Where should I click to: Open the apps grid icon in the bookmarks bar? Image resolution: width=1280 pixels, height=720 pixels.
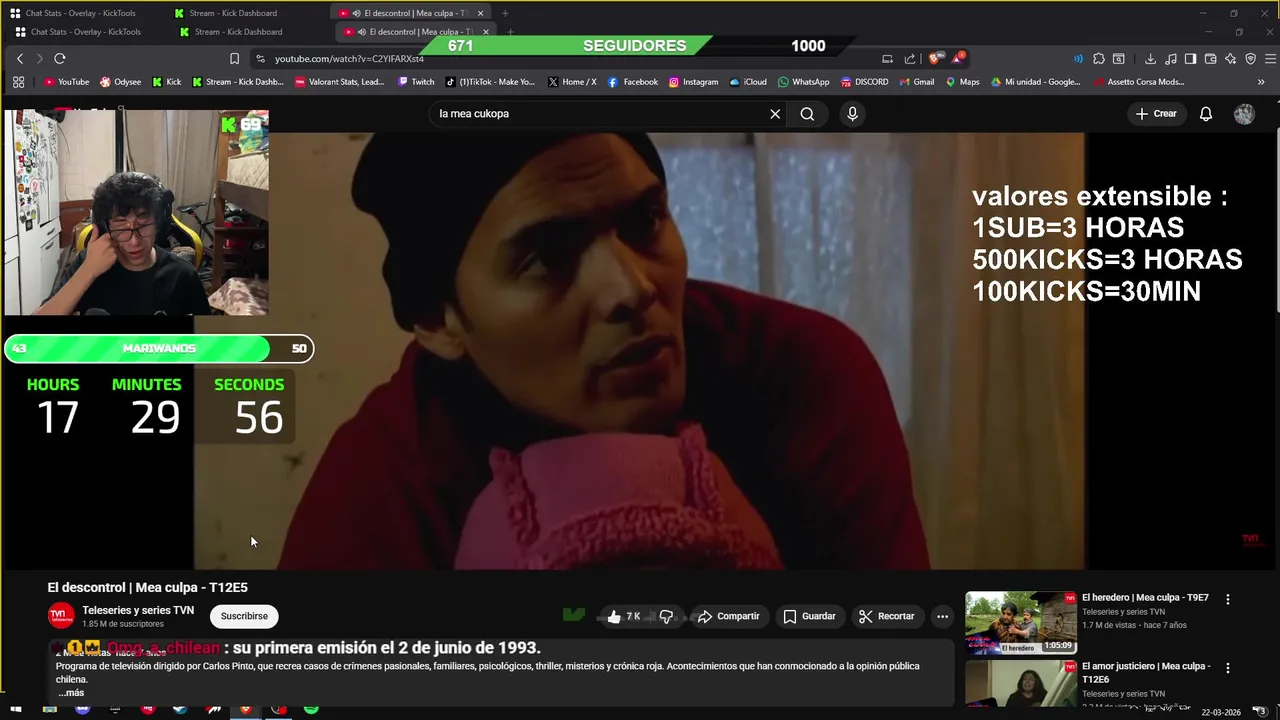[x=18, y=82]
